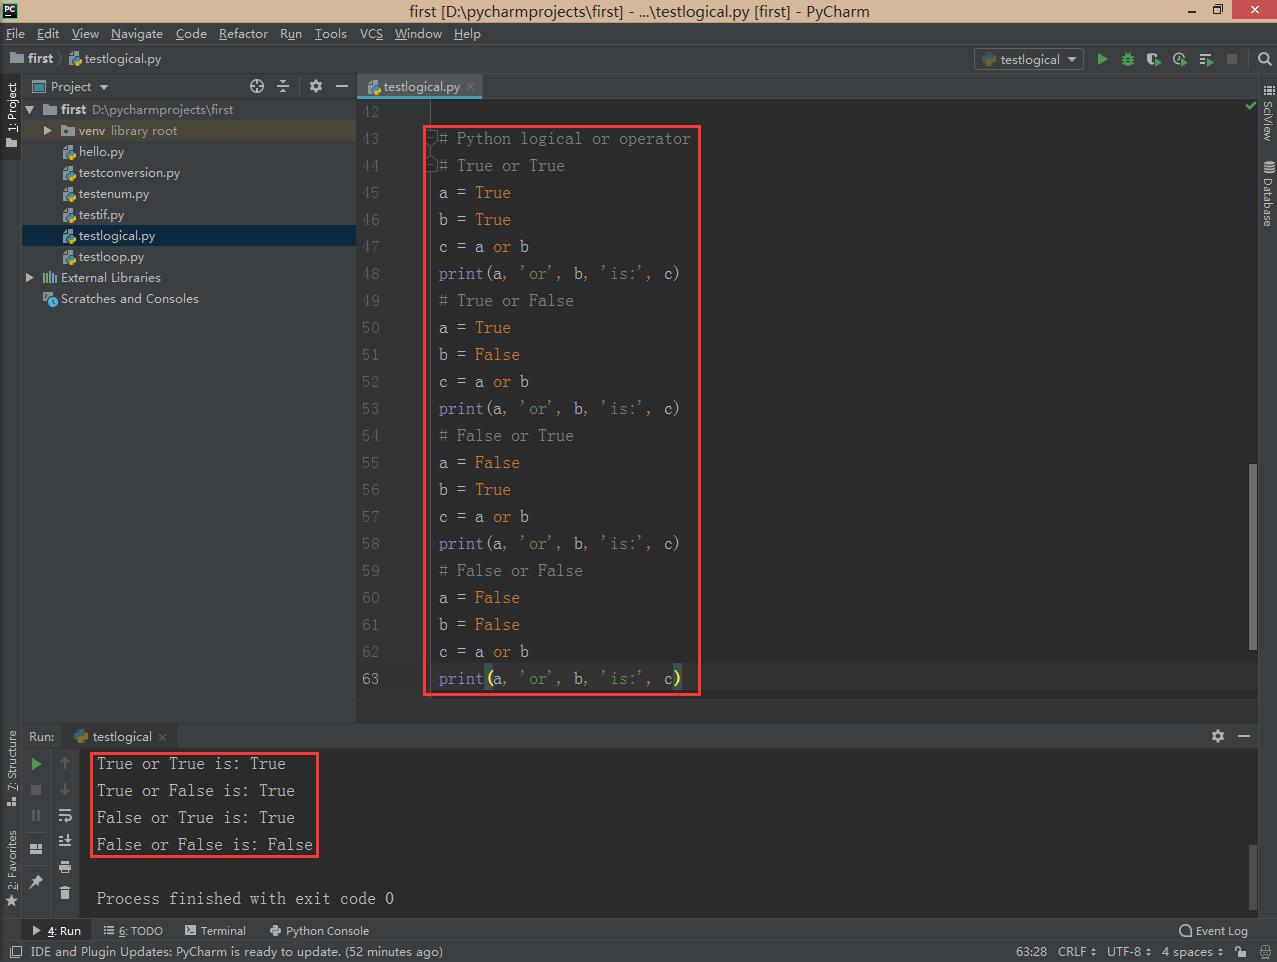Toggle the 2: Favorites side tool button

click(x=11, y=868)
